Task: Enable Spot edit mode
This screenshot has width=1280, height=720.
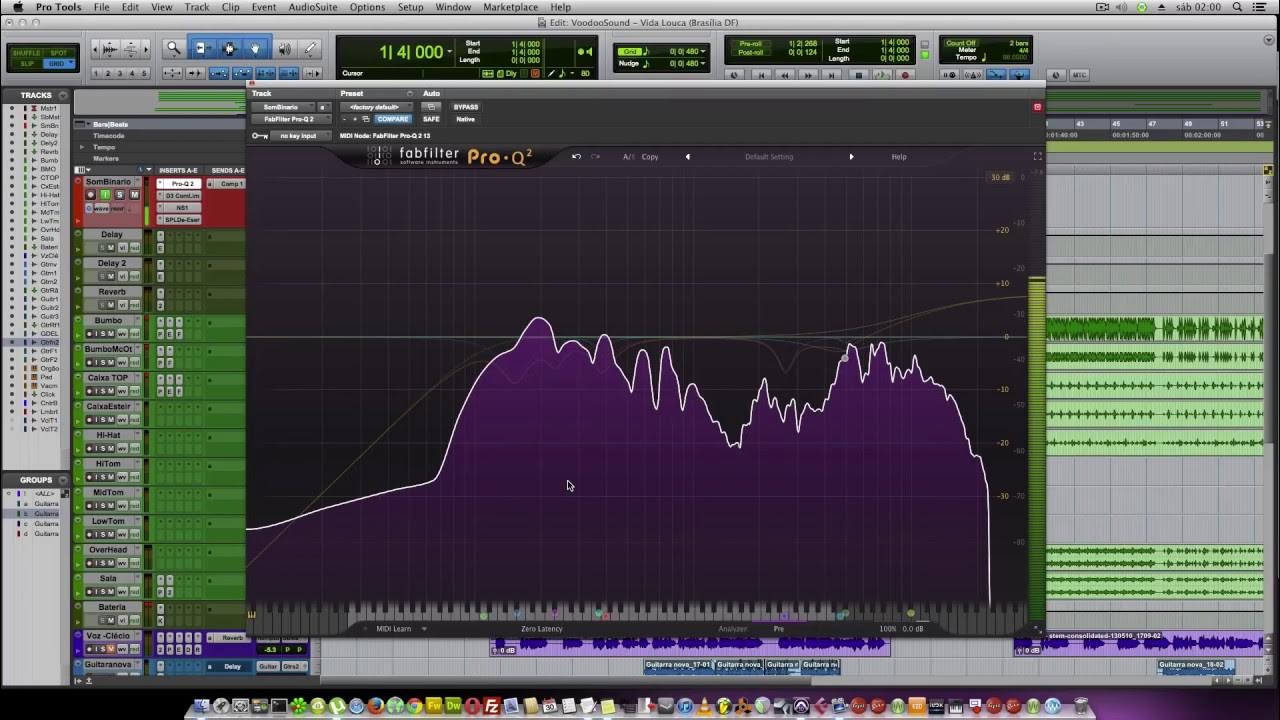Action: 59,53
